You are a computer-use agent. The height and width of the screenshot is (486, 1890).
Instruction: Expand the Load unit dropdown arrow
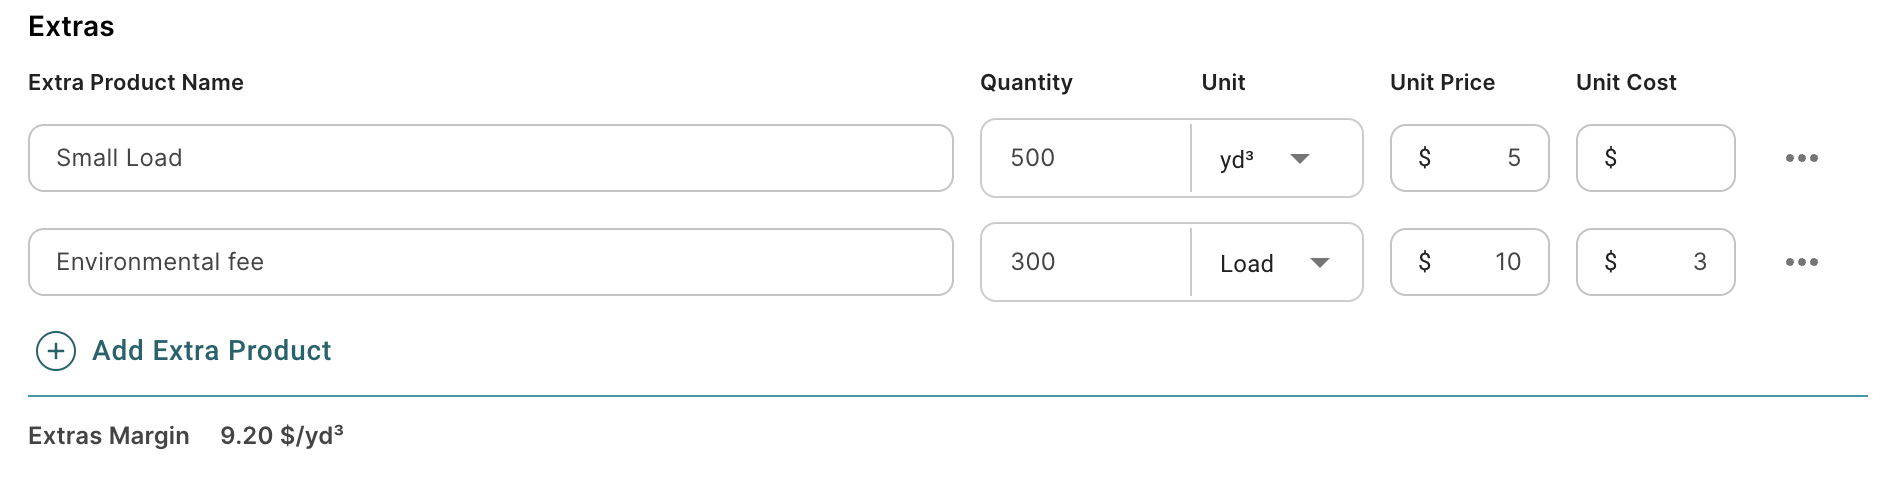pos(1320,263)
